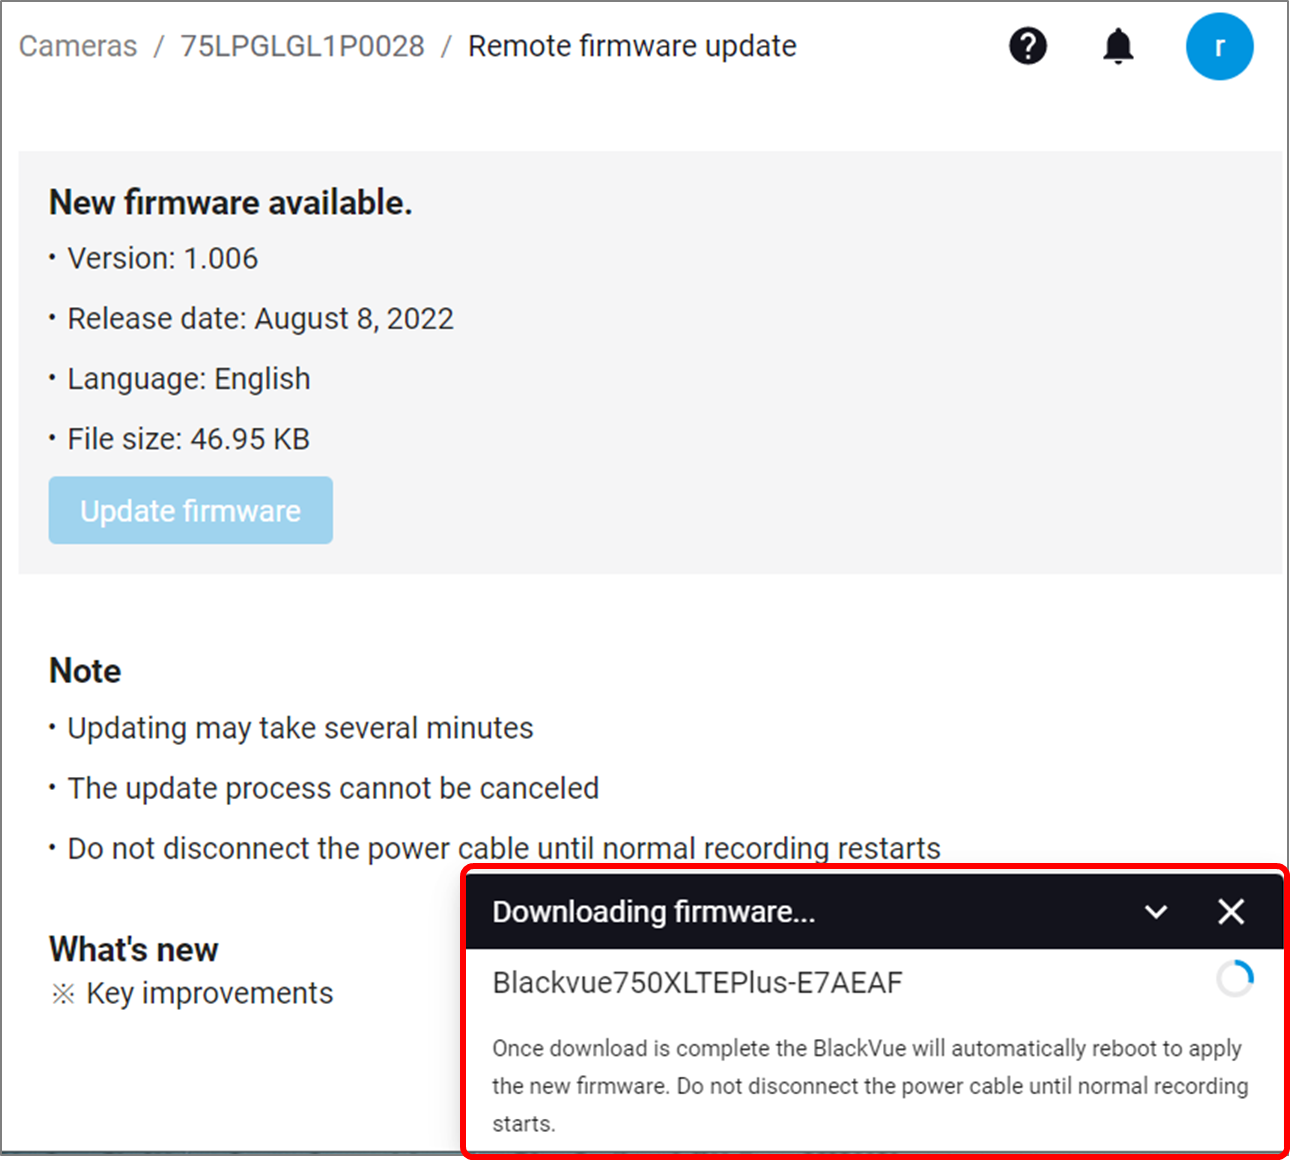Click the New firmware available heading

point(231,203)
